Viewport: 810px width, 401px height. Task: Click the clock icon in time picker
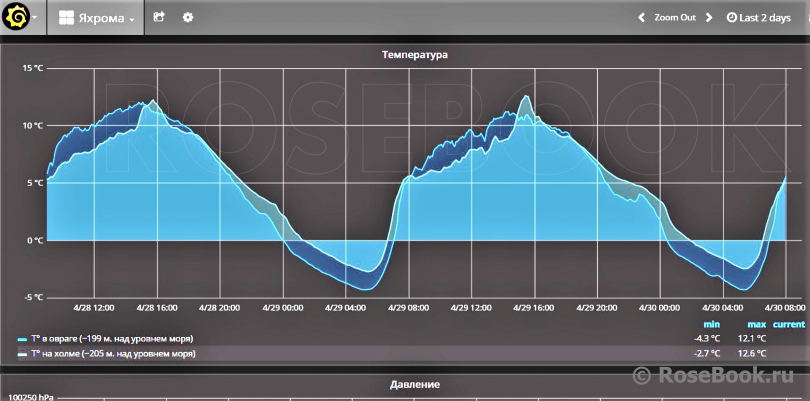point(731,18)
